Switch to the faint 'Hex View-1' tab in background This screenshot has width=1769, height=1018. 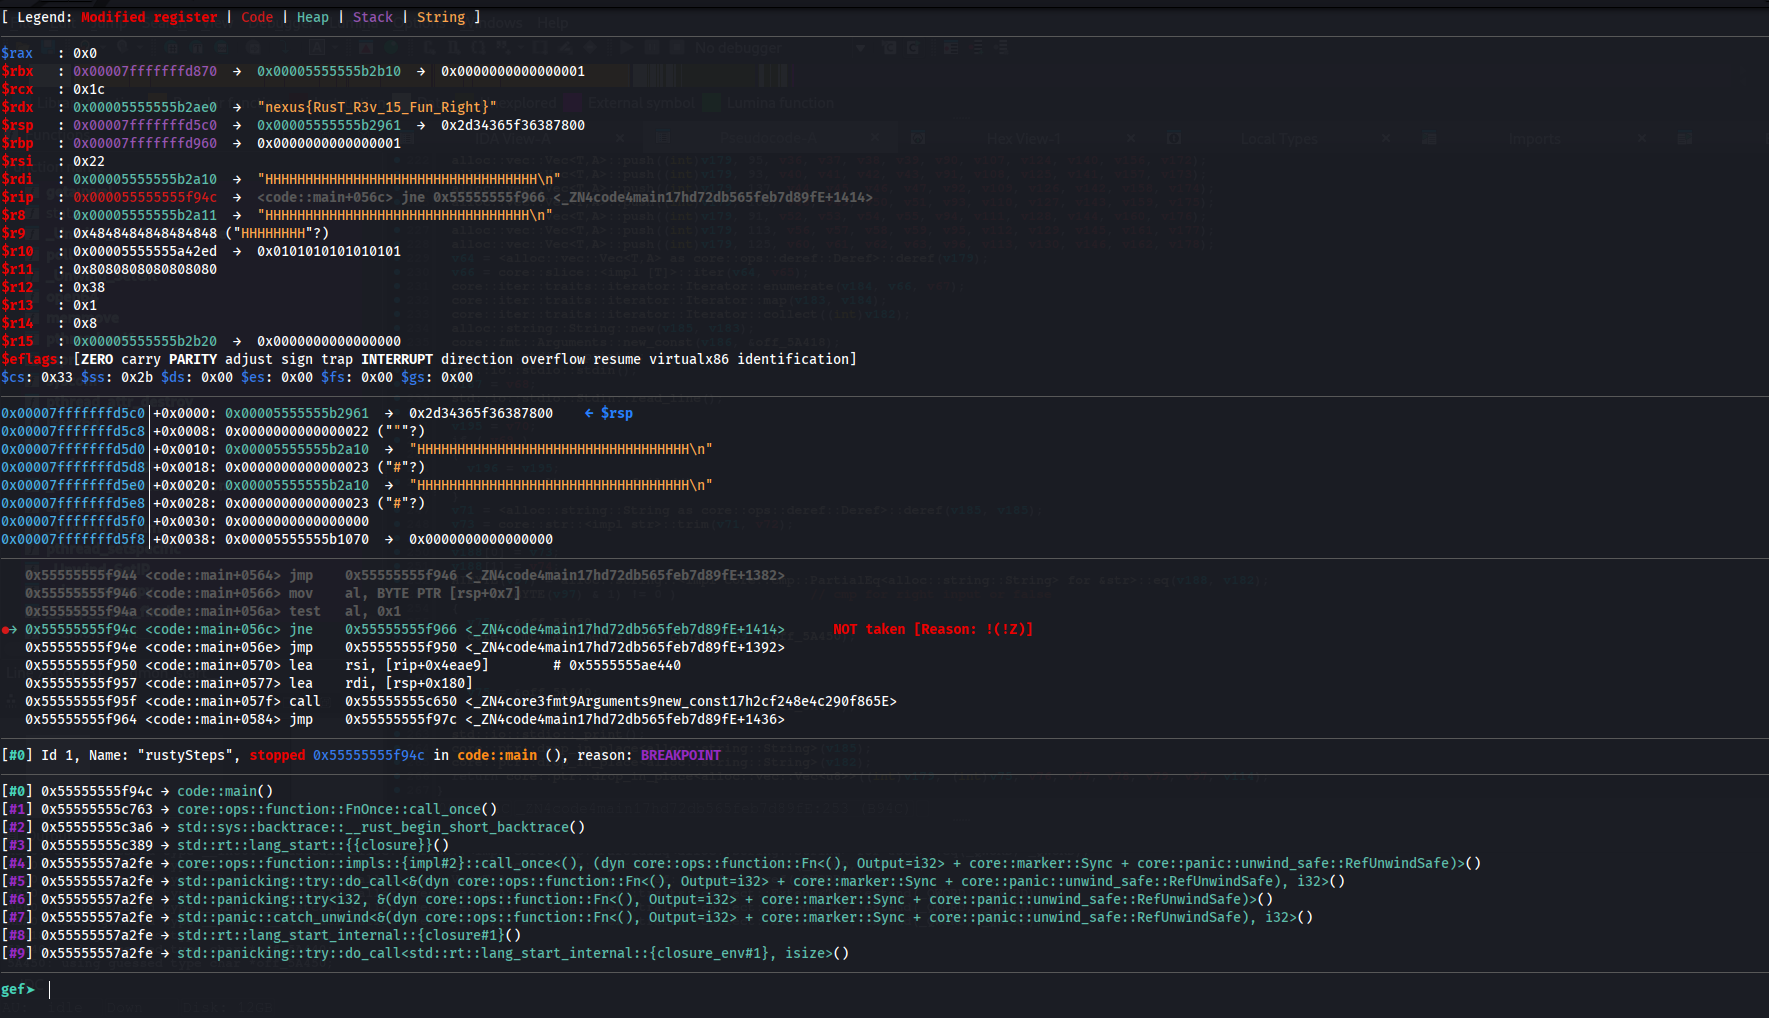[x=1023, y=139]
